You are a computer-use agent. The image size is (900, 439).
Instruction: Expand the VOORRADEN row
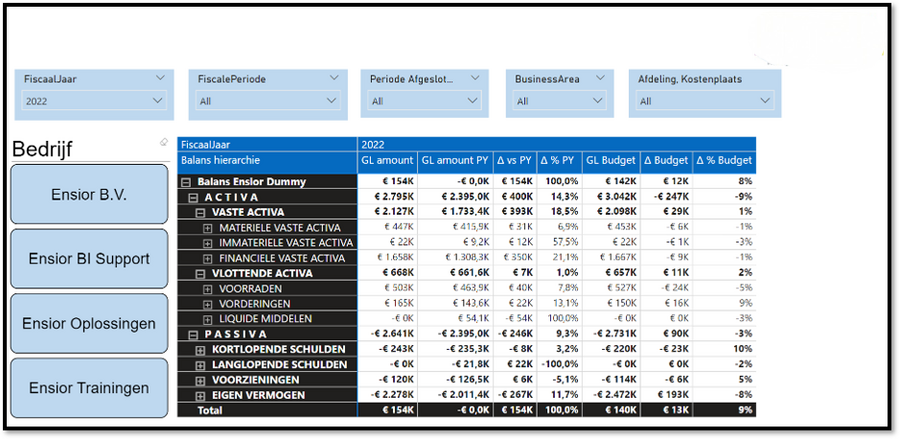[x=208, y=288]
